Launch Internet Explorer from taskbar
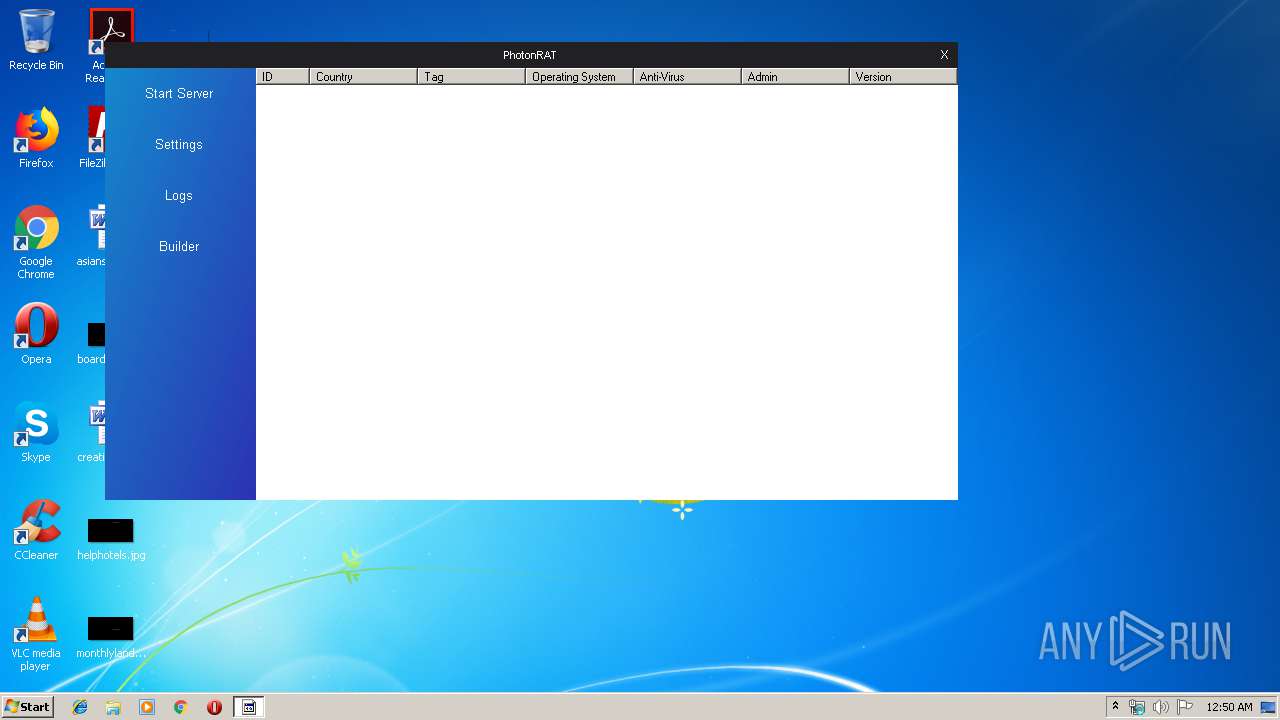The height and width of the screenshot is (720, 1280). (80, 707)
